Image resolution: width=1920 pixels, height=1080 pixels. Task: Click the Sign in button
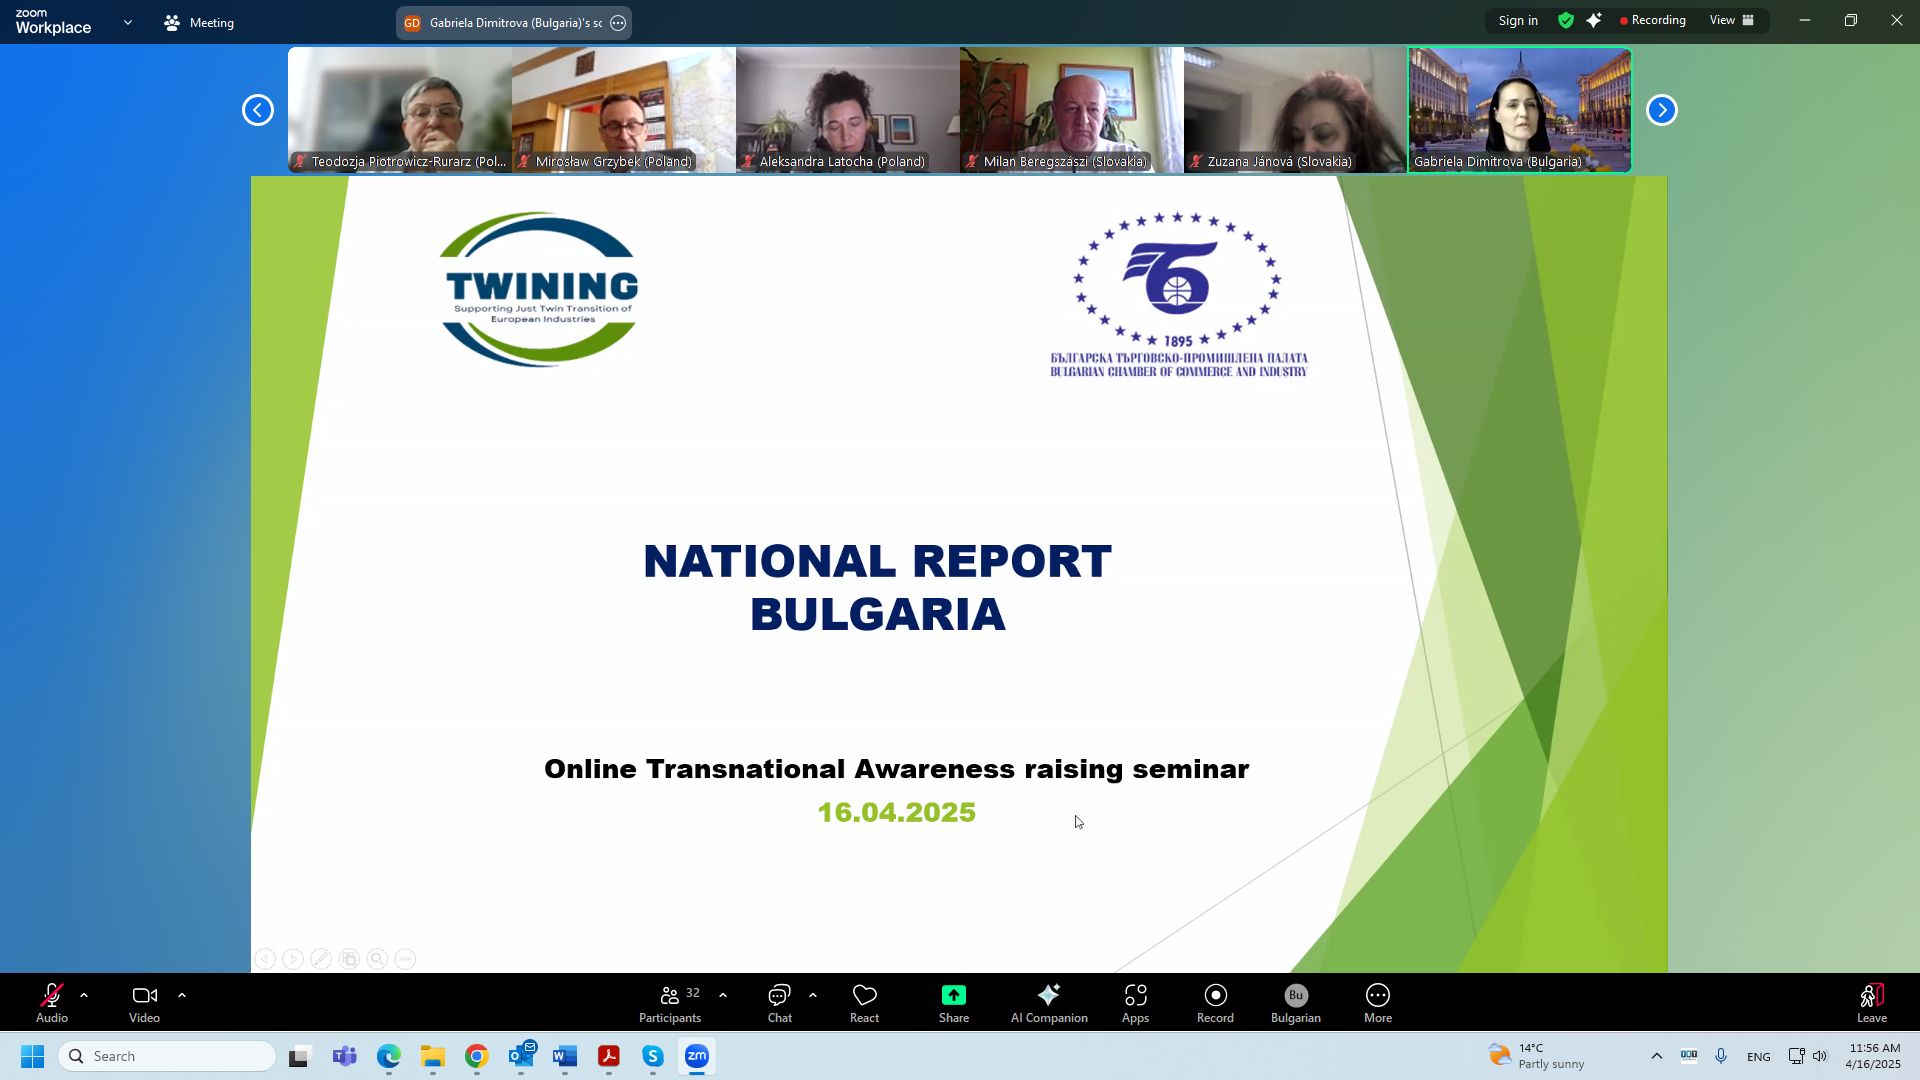[x=1517, y=20]
